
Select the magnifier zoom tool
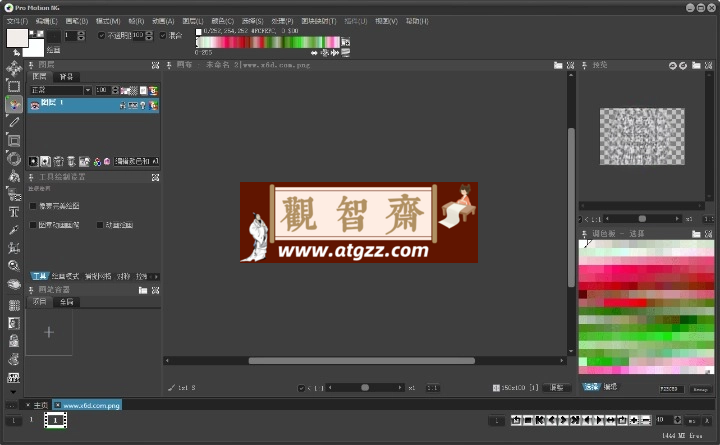pos(14,265)
